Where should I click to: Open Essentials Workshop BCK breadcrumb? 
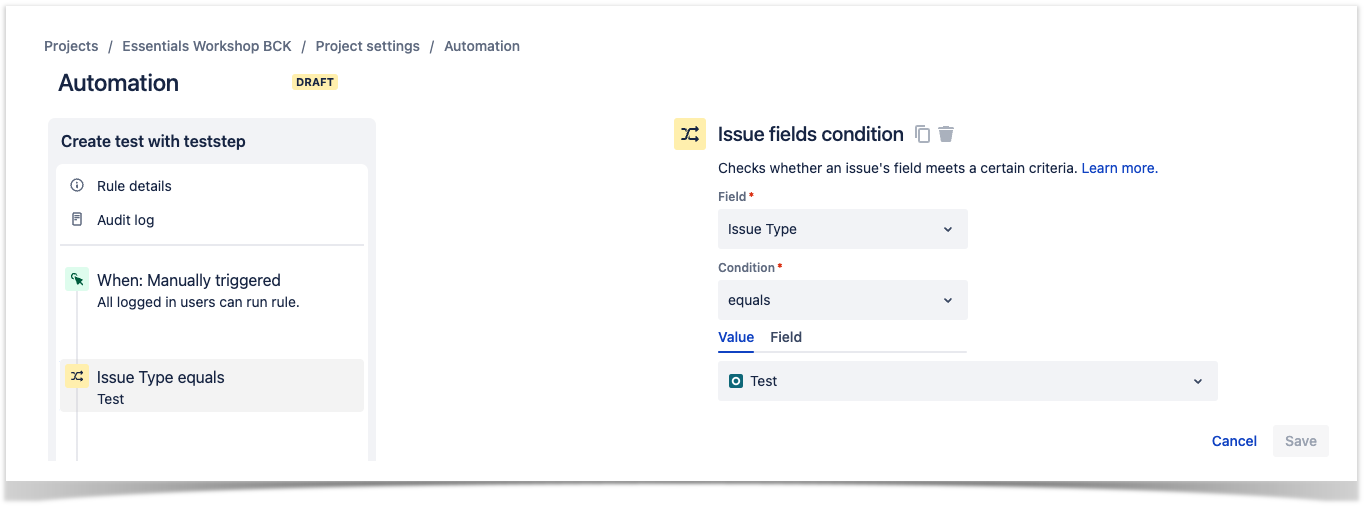tap(207, 46)
